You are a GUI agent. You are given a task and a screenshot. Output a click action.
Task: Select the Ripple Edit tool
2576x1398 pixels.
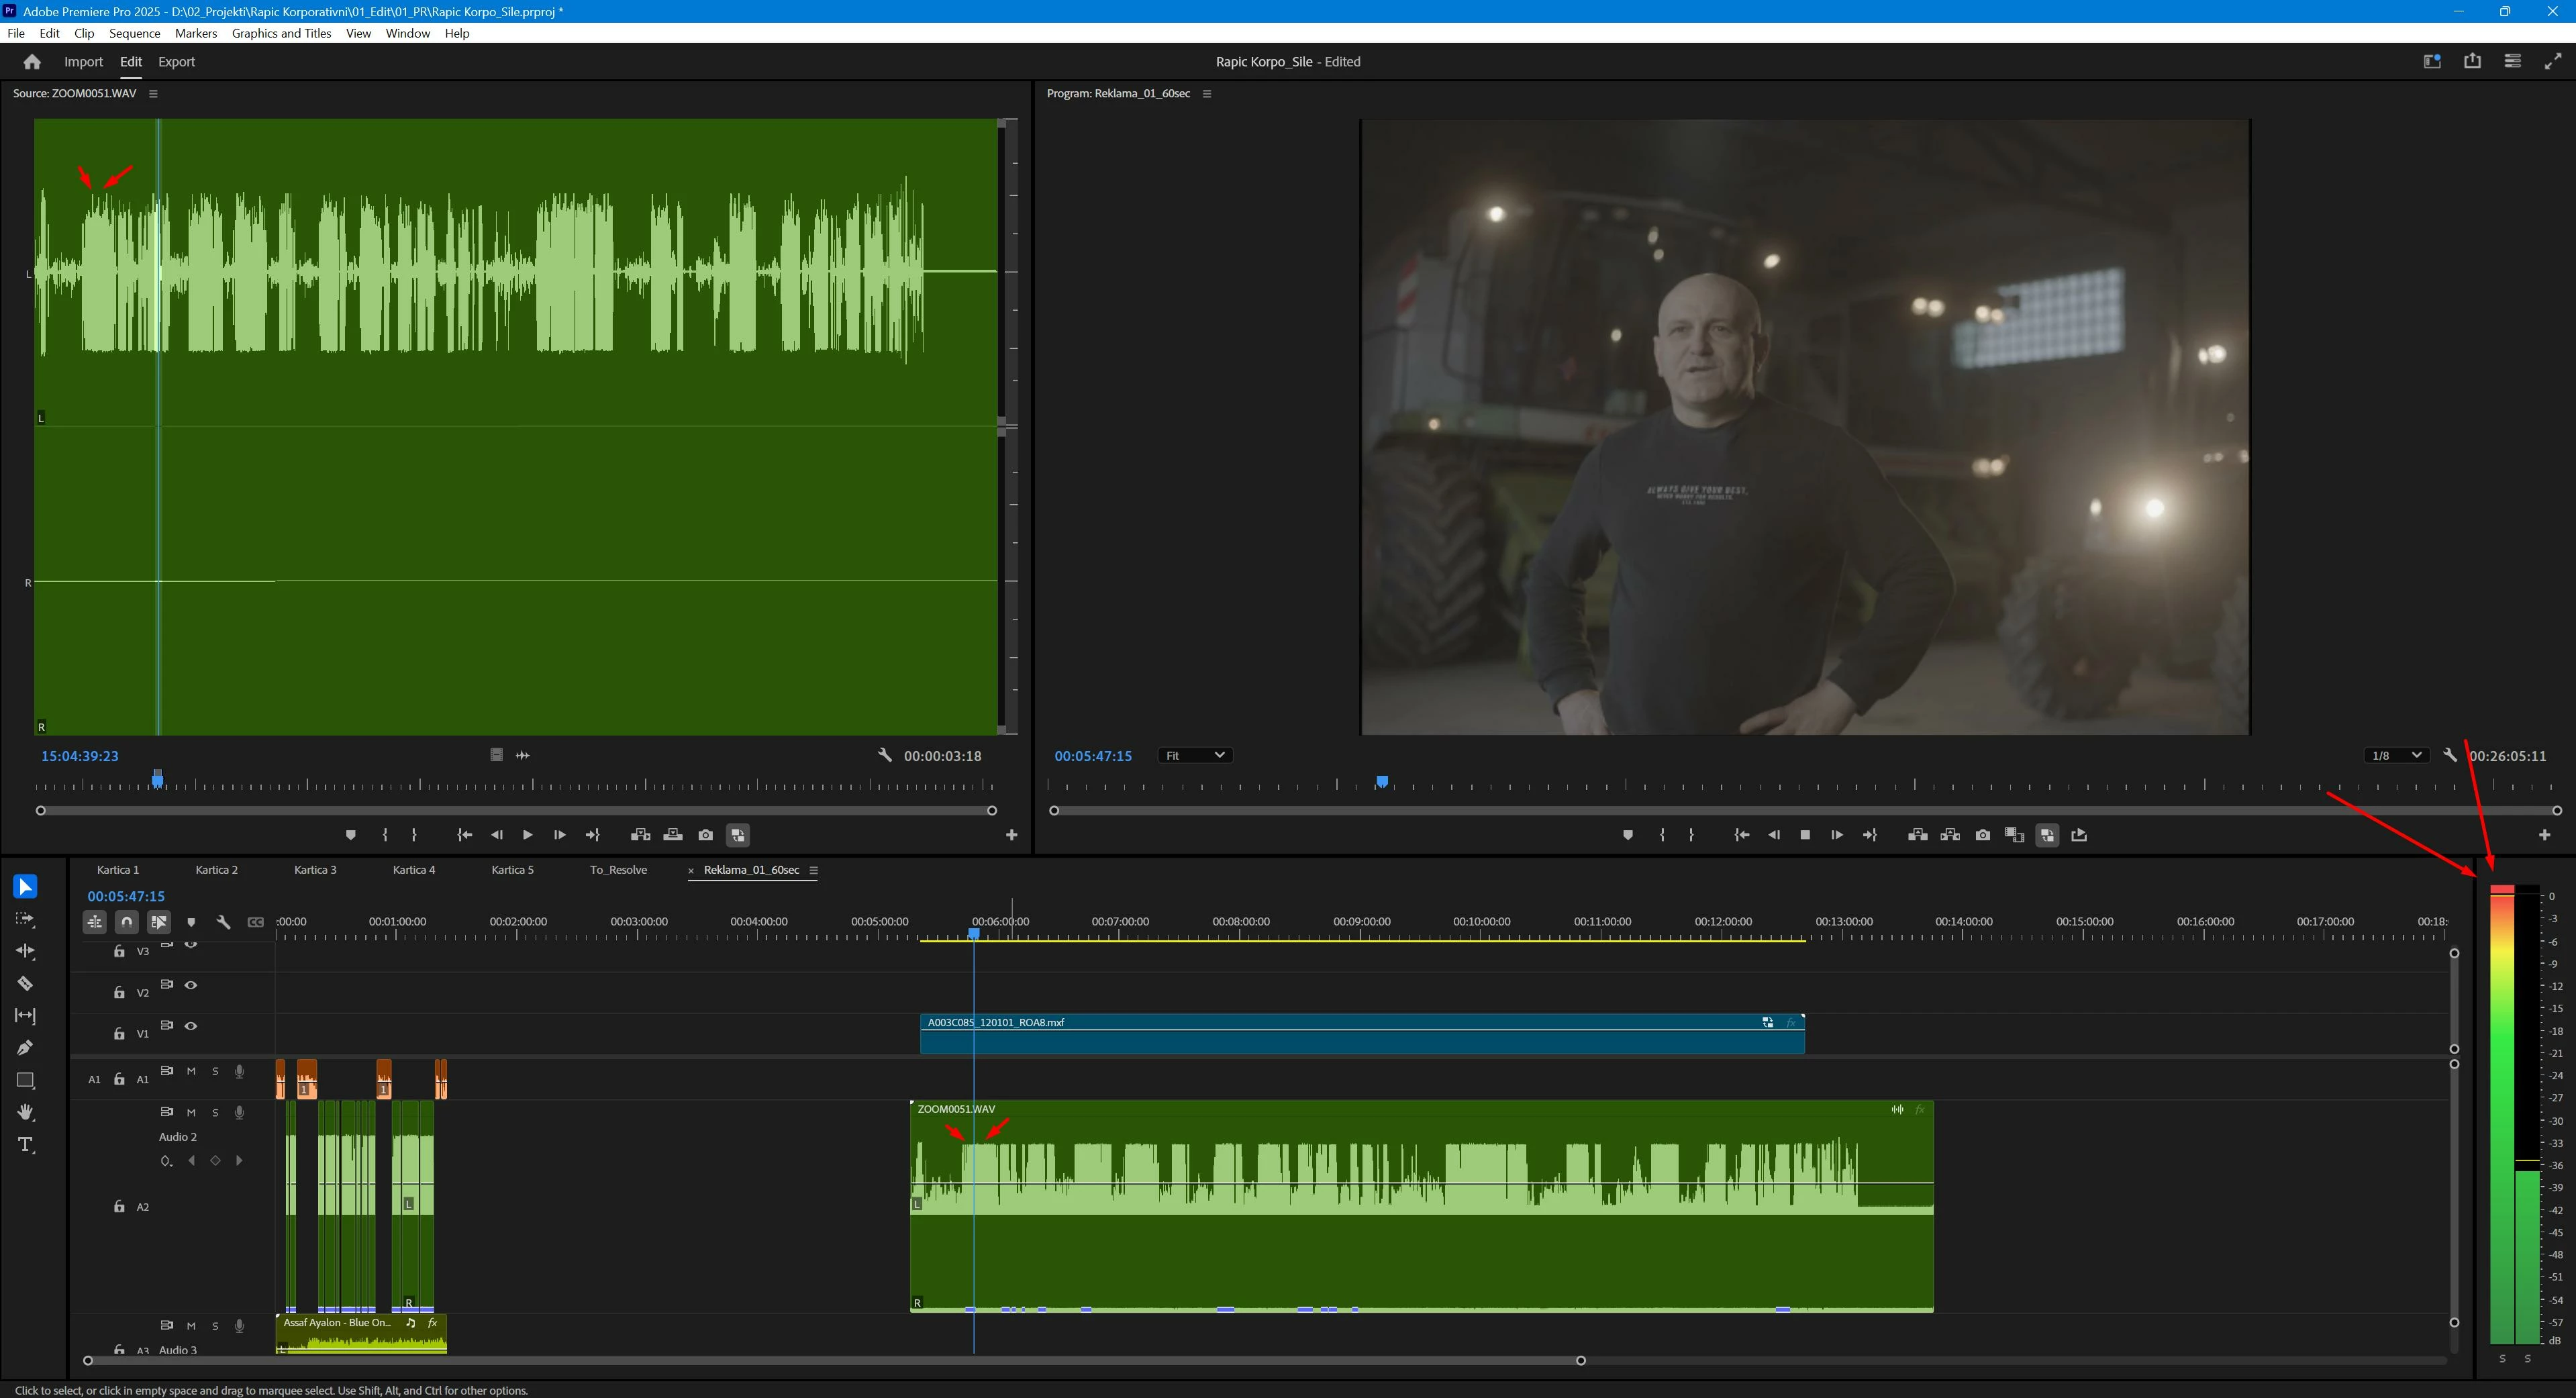(x=25, y=952)
